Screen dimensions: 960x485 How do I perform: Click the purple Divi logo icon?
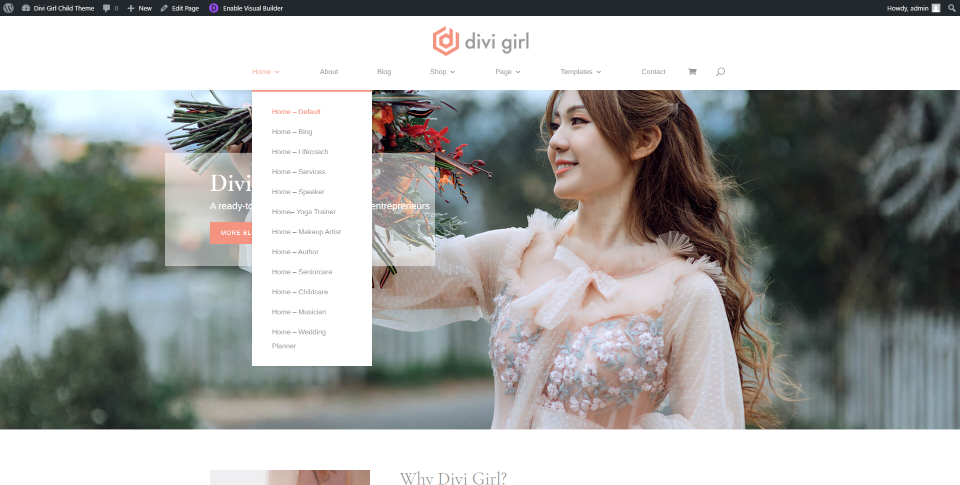tap(213, 8)
